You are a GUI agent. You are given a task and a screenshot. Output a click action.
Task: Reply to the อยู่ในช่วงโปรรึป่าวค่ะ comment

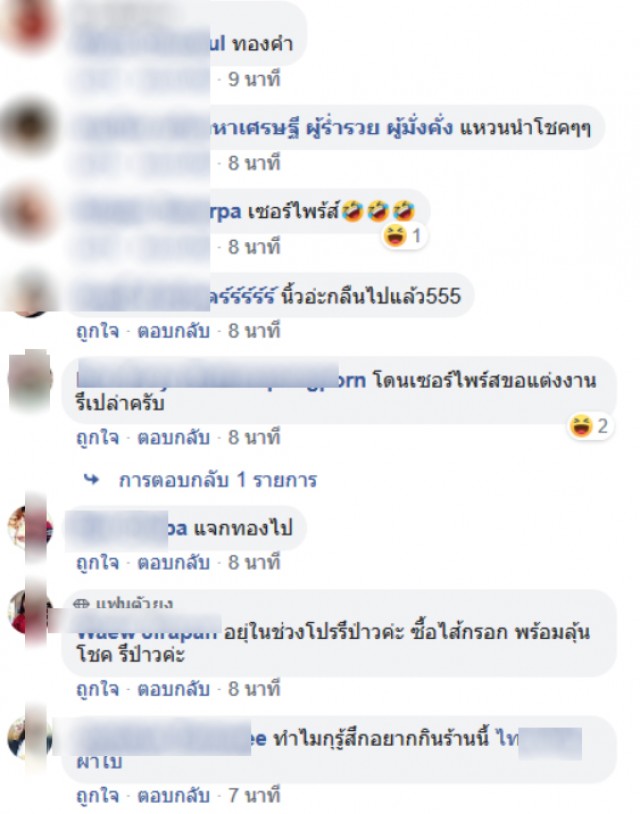click(173, 689)
